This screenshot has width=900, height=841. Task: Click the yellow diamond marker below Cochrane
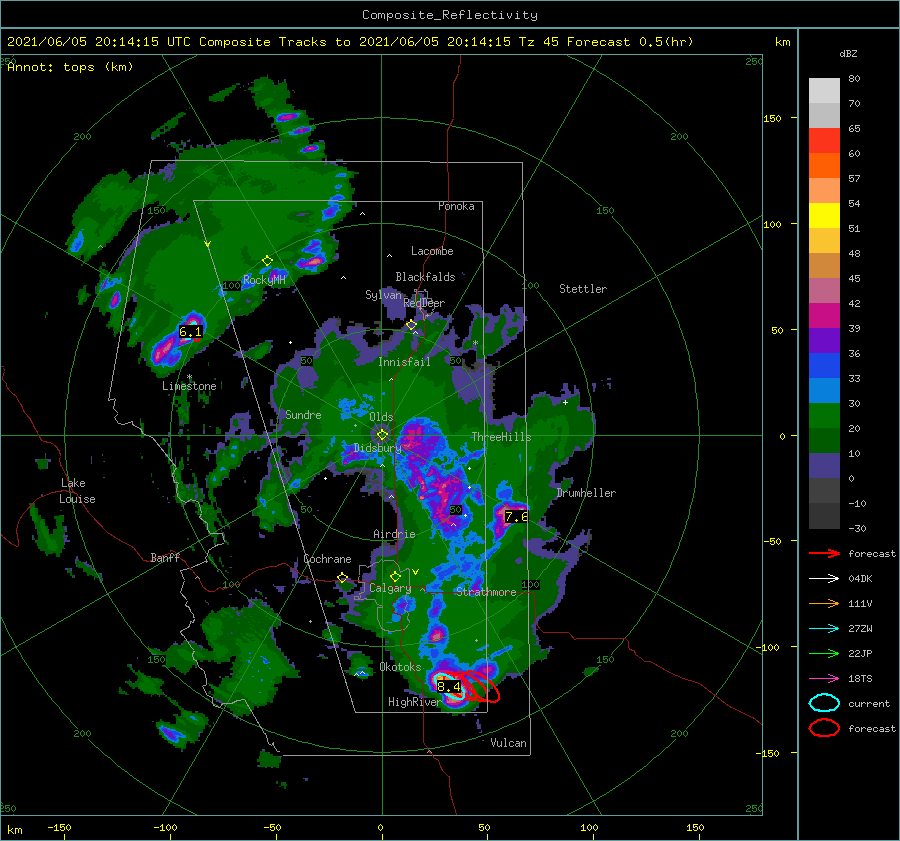pyautogui.click(x=342, y=578)
